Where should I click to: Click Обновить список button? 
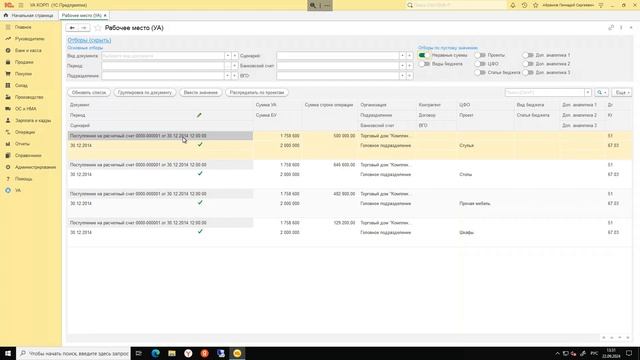(89, 93)
